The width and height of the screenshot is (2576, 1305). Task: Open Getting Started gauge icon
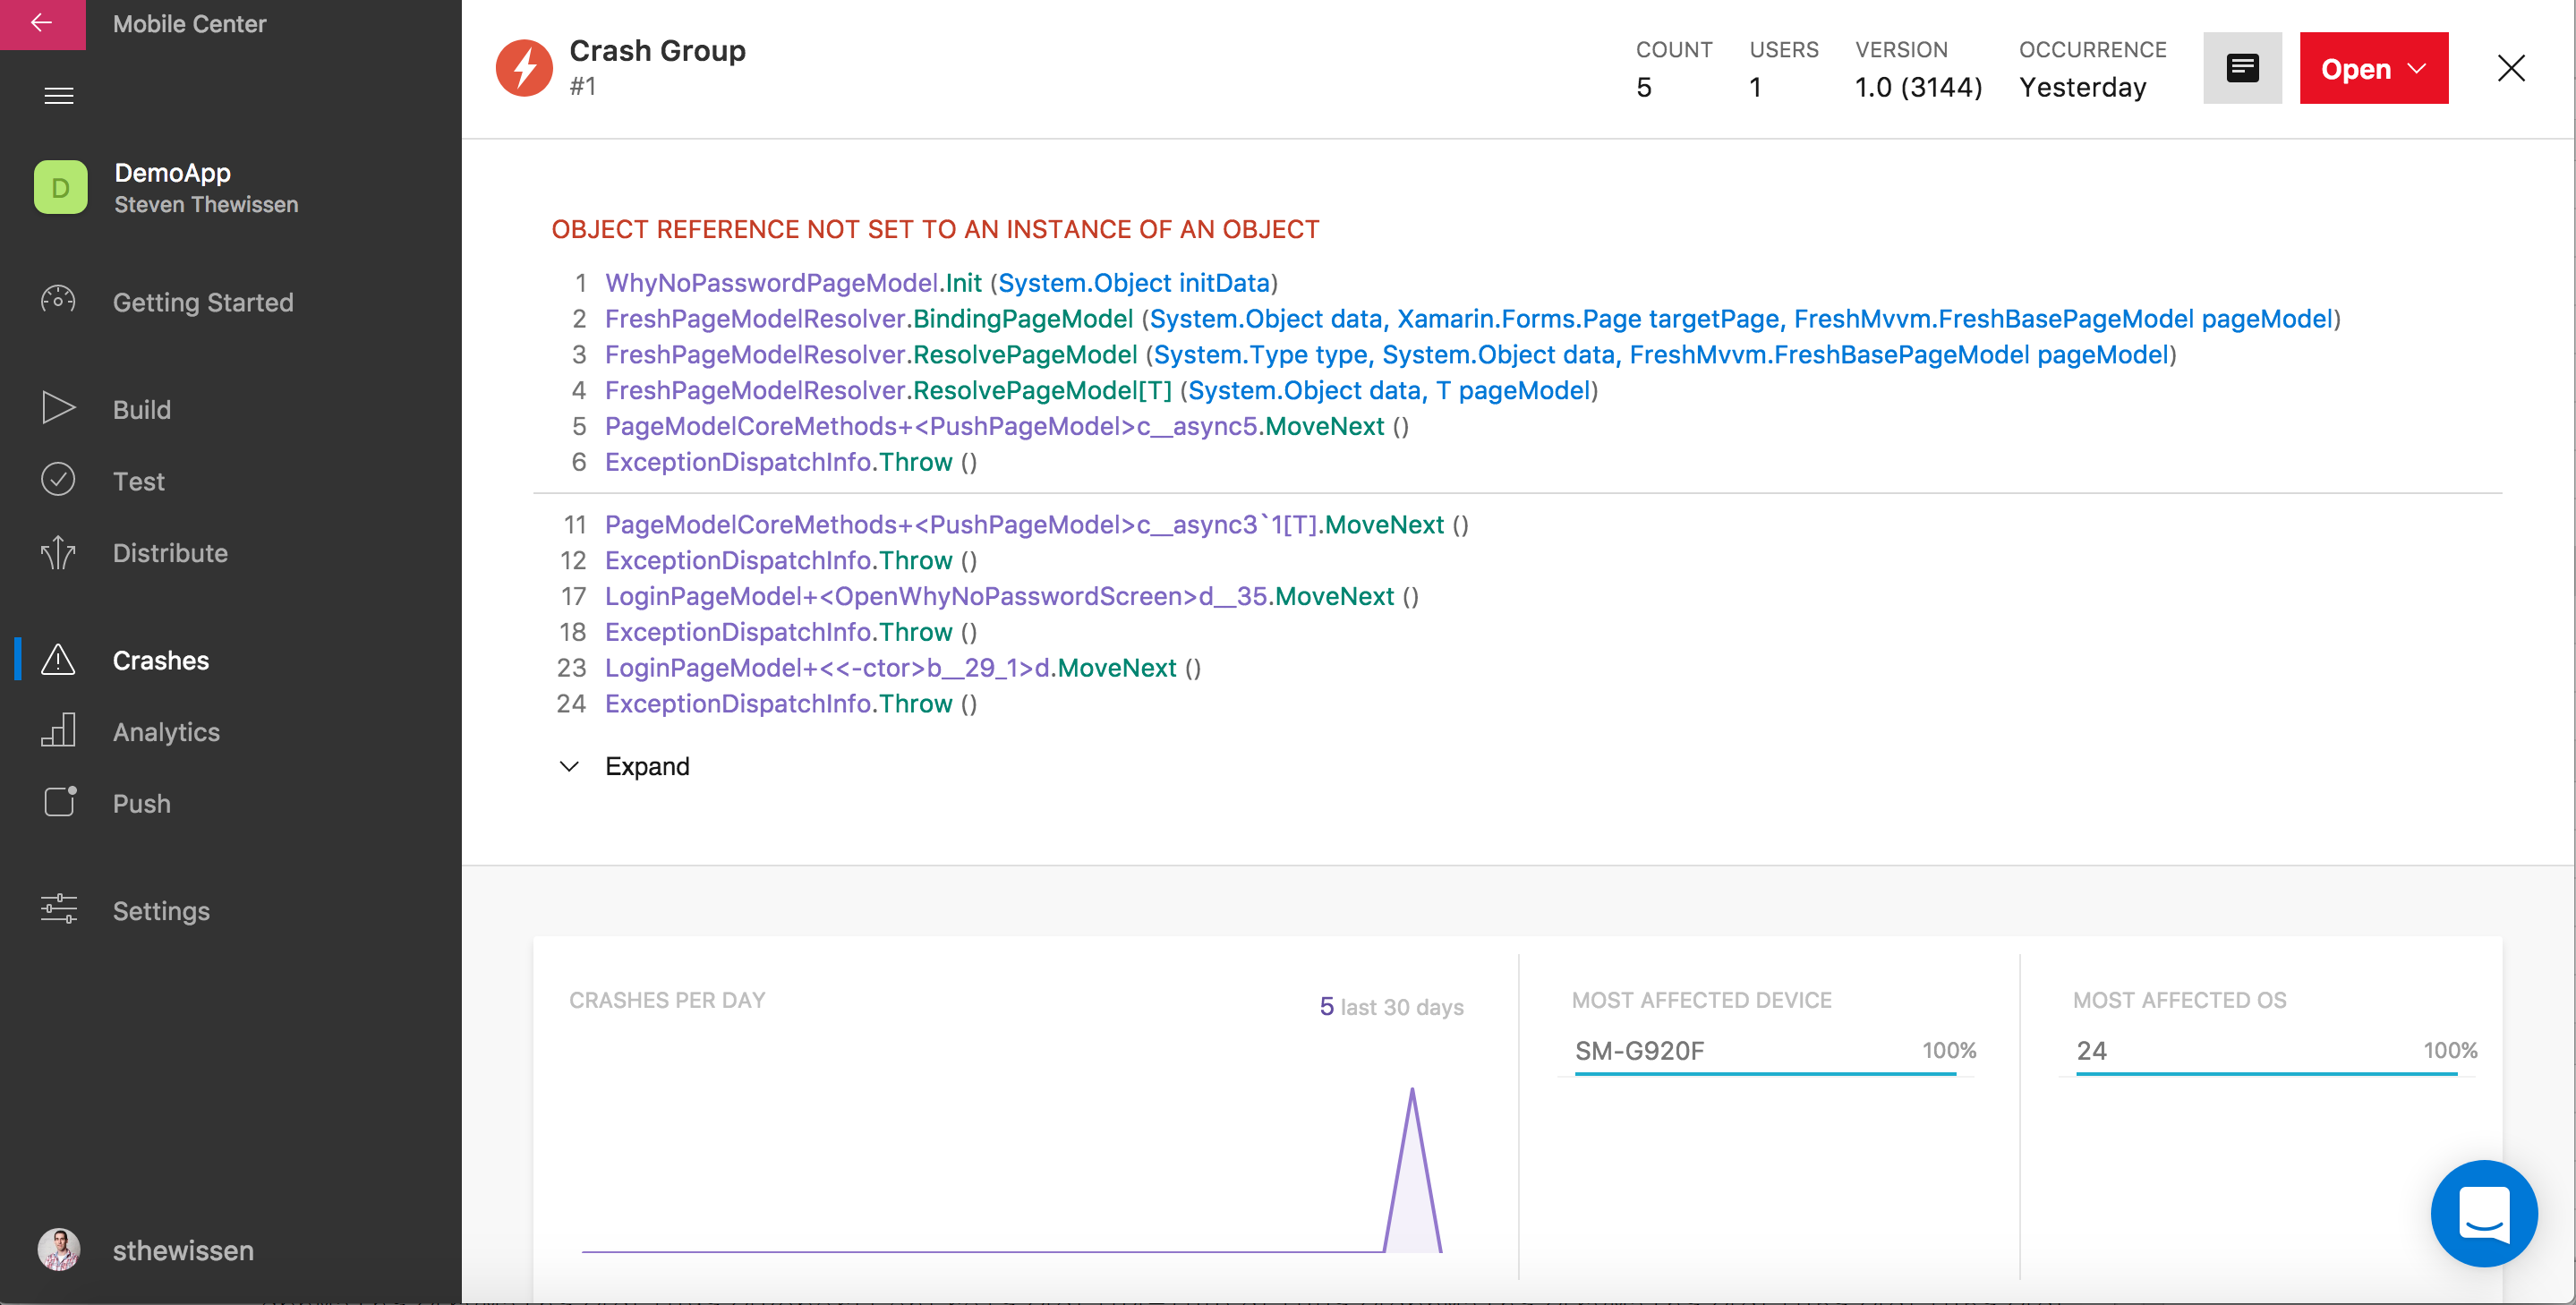point(58,301)
